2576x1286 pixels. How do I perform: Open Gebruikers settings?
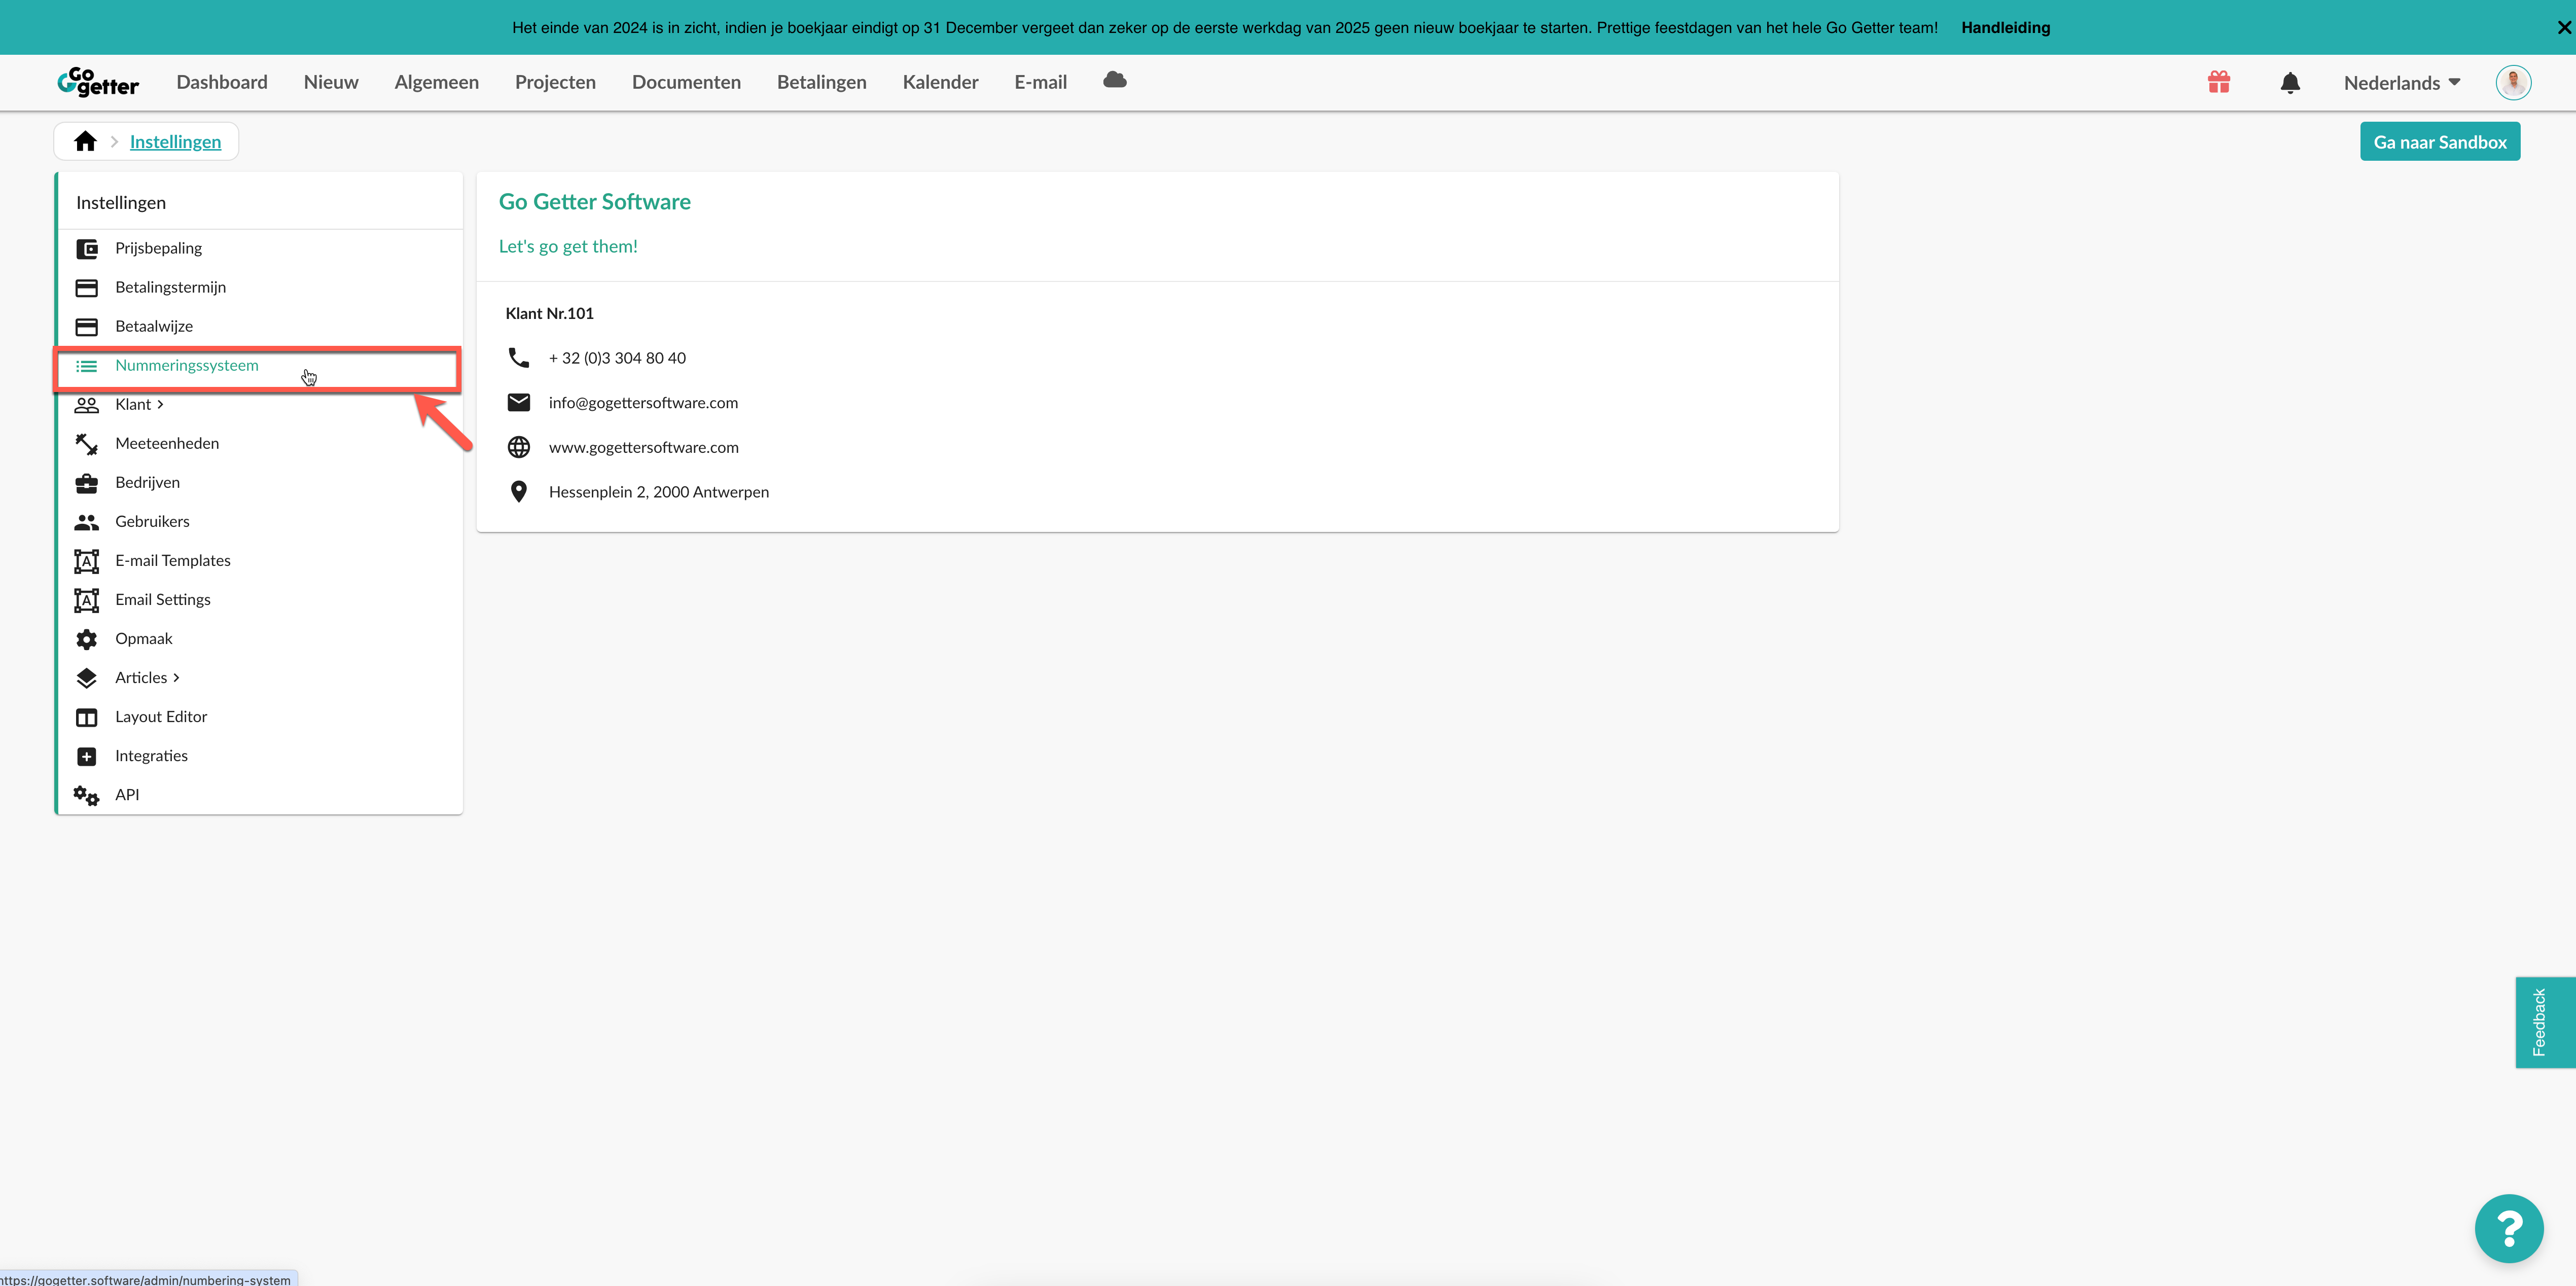[x=259, y=521]
